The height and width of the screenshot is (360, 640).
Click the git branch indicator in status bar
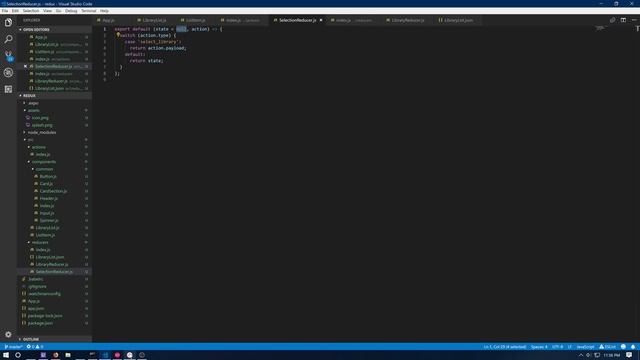[13, 347]
